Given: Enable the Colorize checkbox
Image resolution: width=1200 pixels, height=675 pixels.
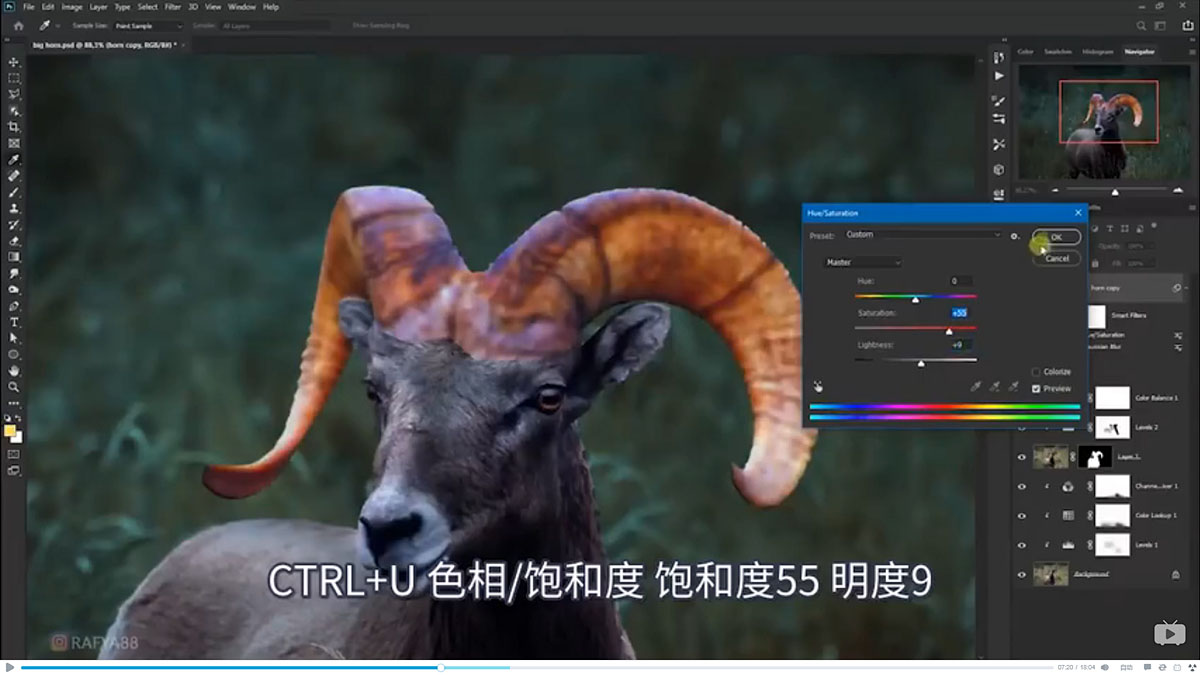Looking at the screenshot, I should click(x=1037, y=372).
